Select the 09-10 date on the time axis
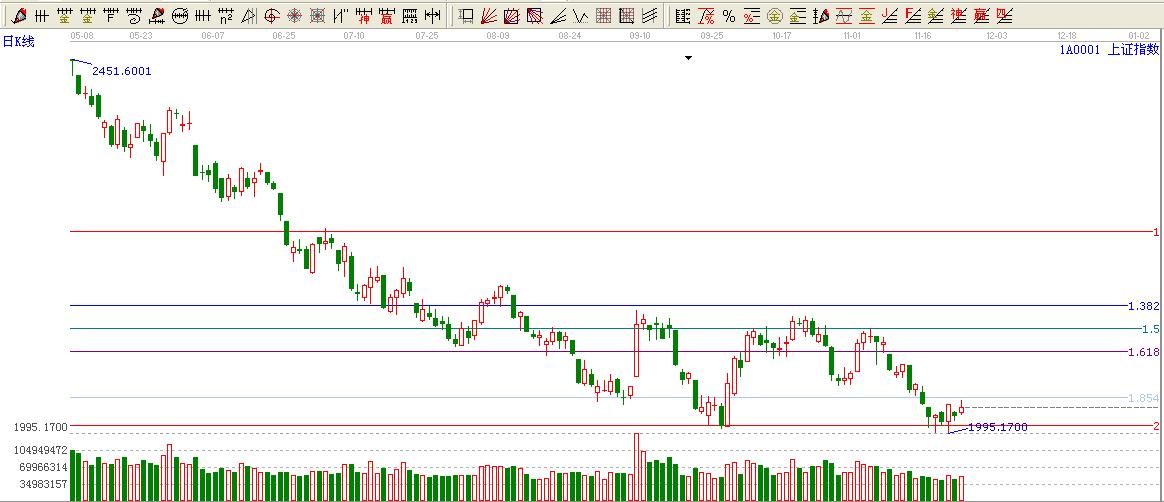 tap(641, 35)
